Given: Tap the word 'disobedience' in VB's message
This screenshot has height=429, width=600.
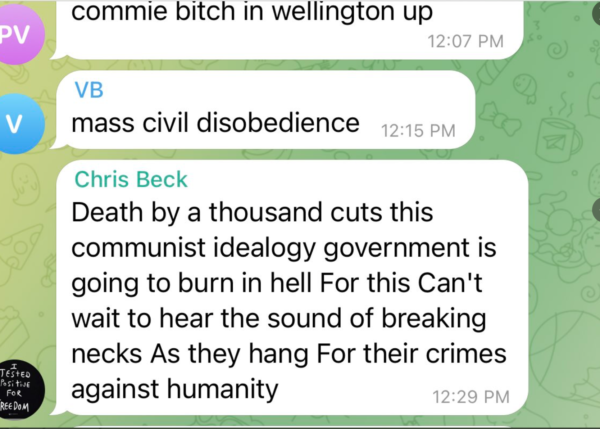Looking at the screenshot, I should [278, 123].
